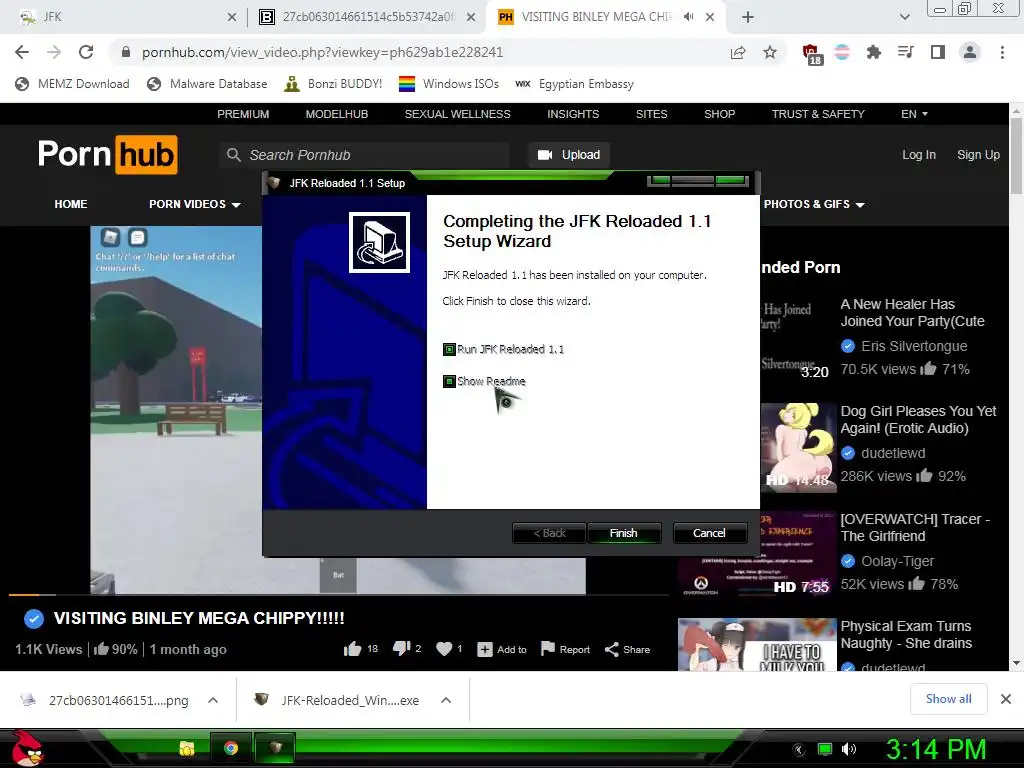The image size is (1024, 768).
Task: Open the Eris Silvertongue channel link
Action: point(914,346)
